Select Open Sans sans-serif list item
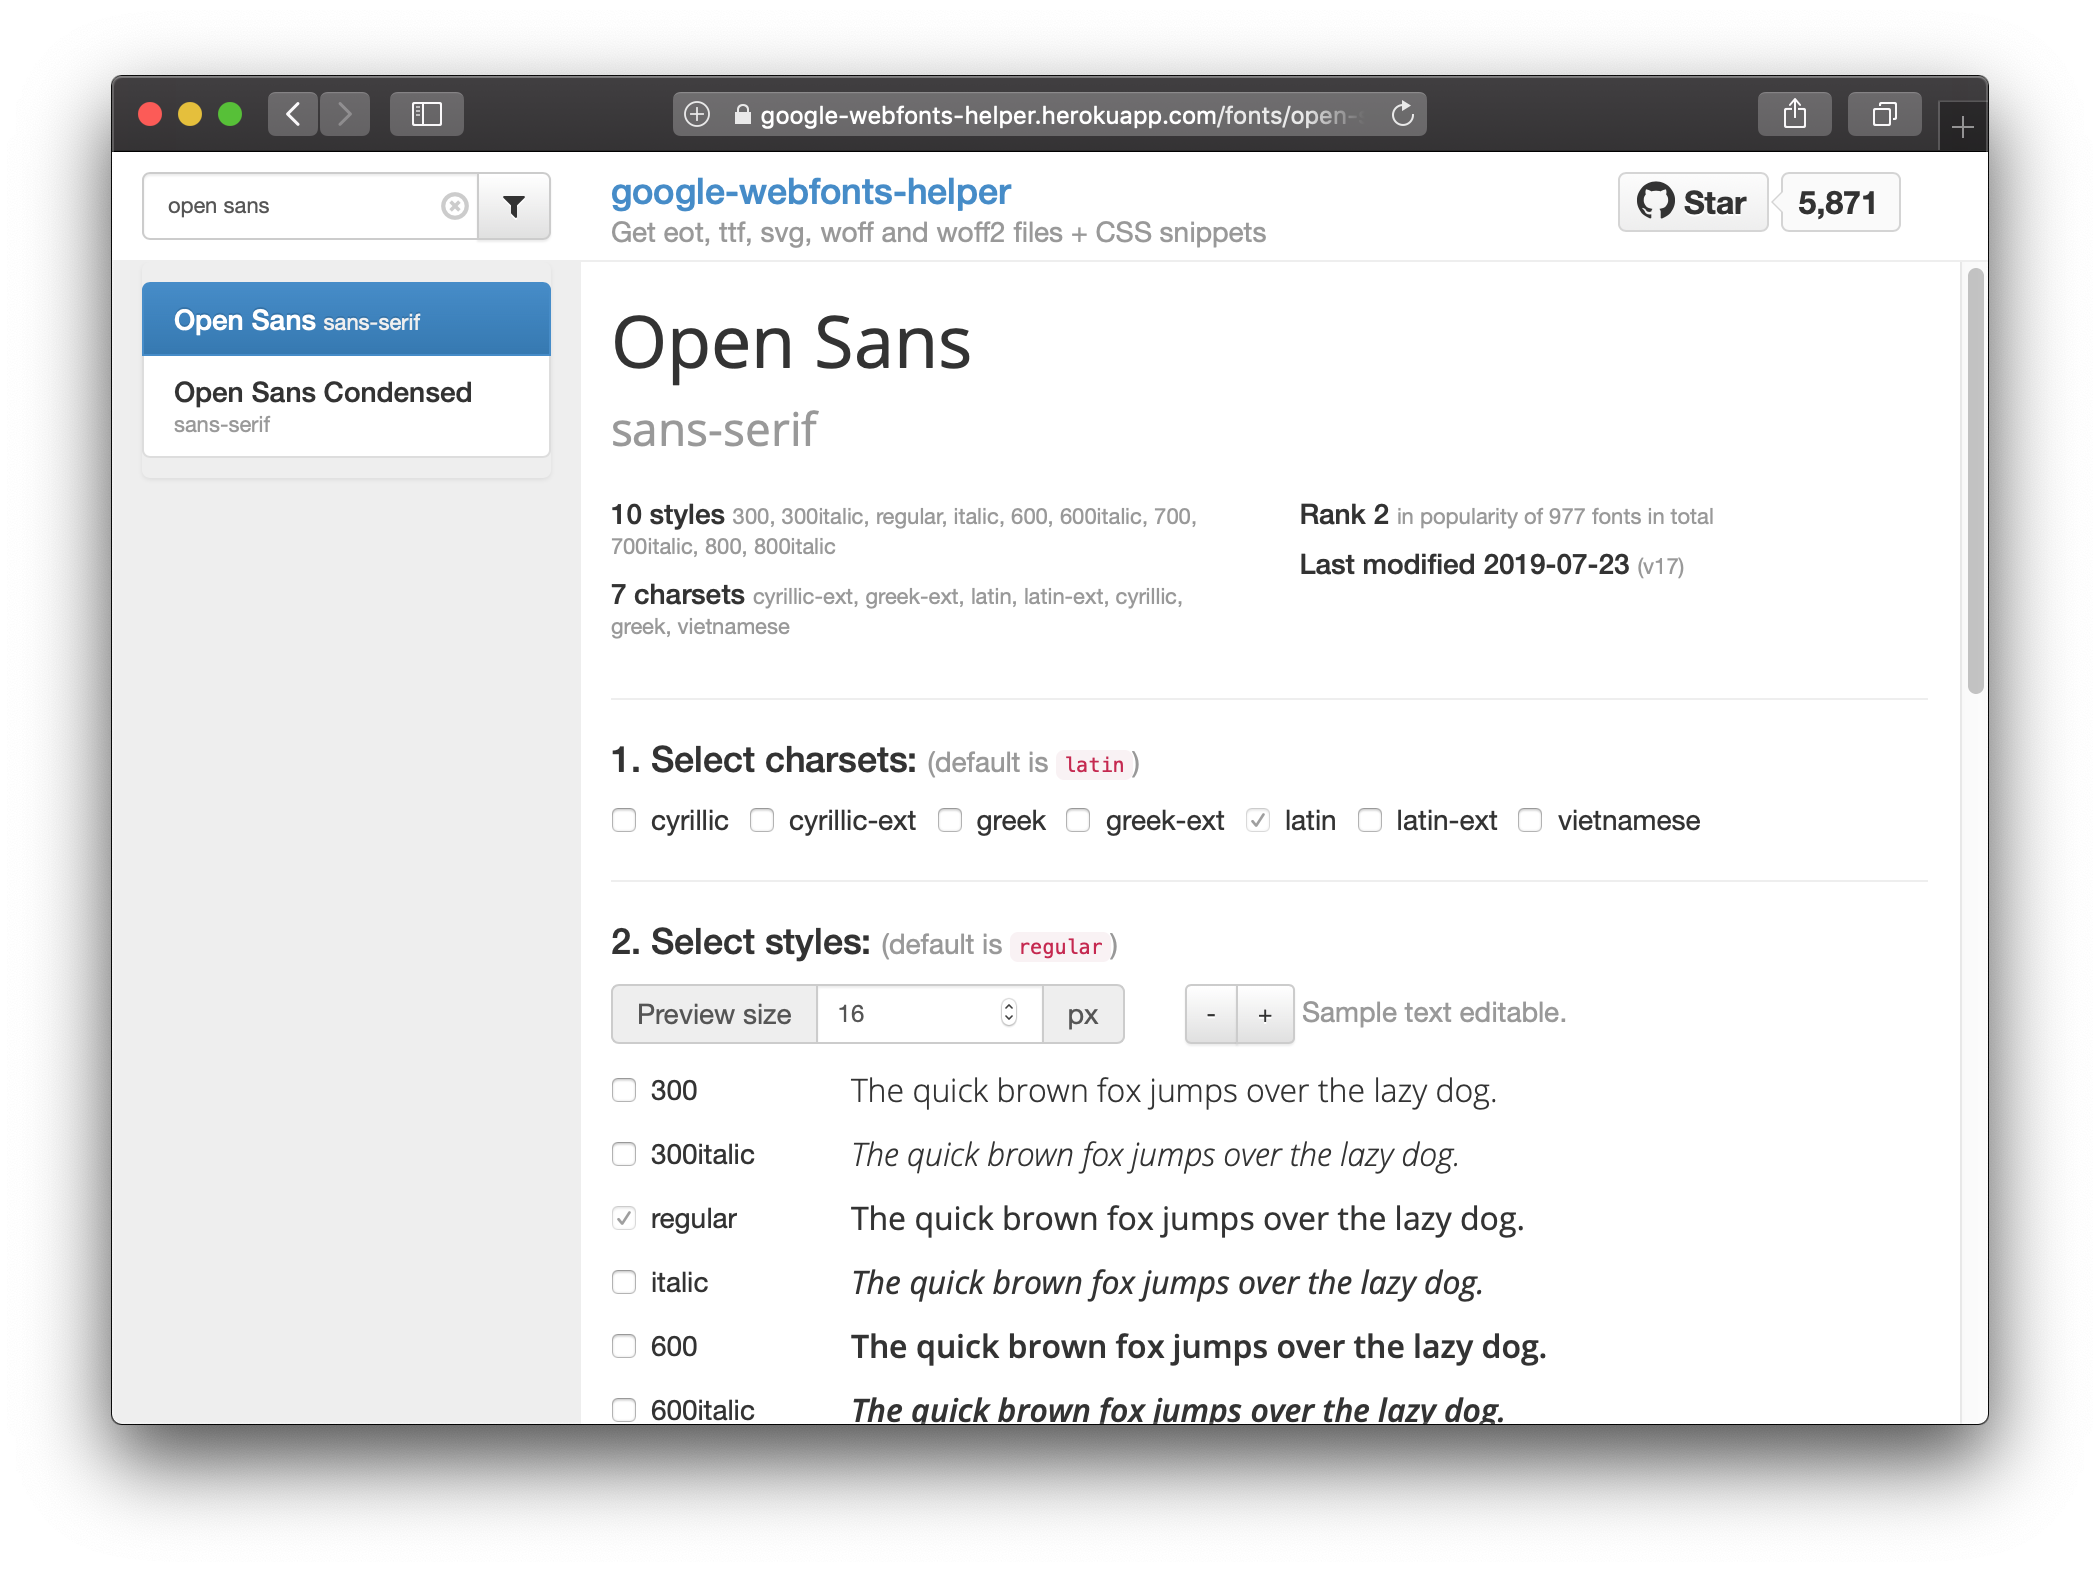This screenshot has height=1572, width=2100. 346,320
